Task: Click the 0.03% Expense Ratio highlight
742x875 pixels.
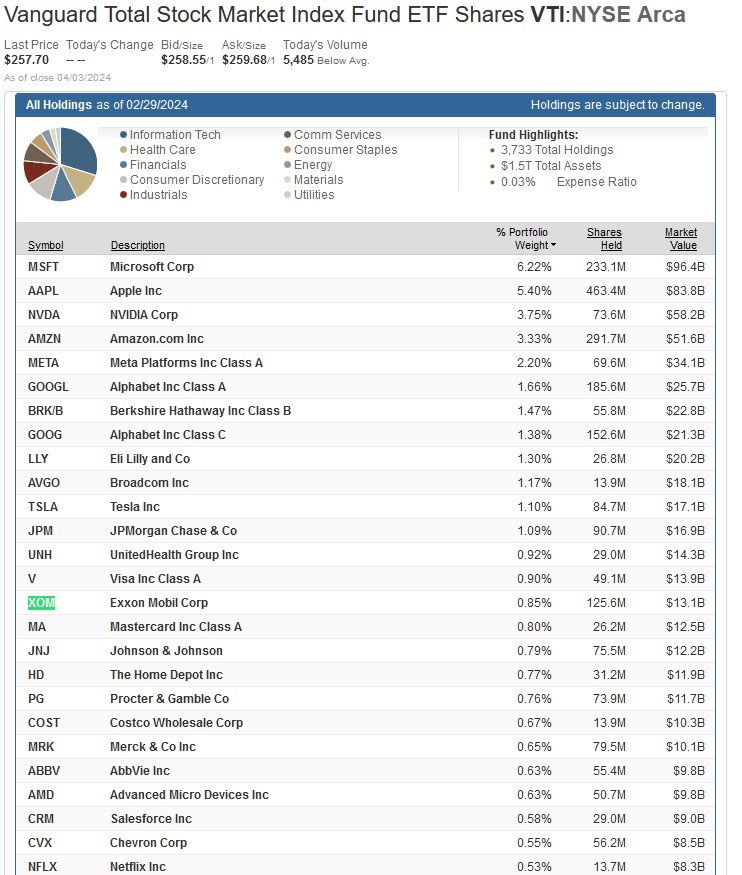Action: pos(568,182)
